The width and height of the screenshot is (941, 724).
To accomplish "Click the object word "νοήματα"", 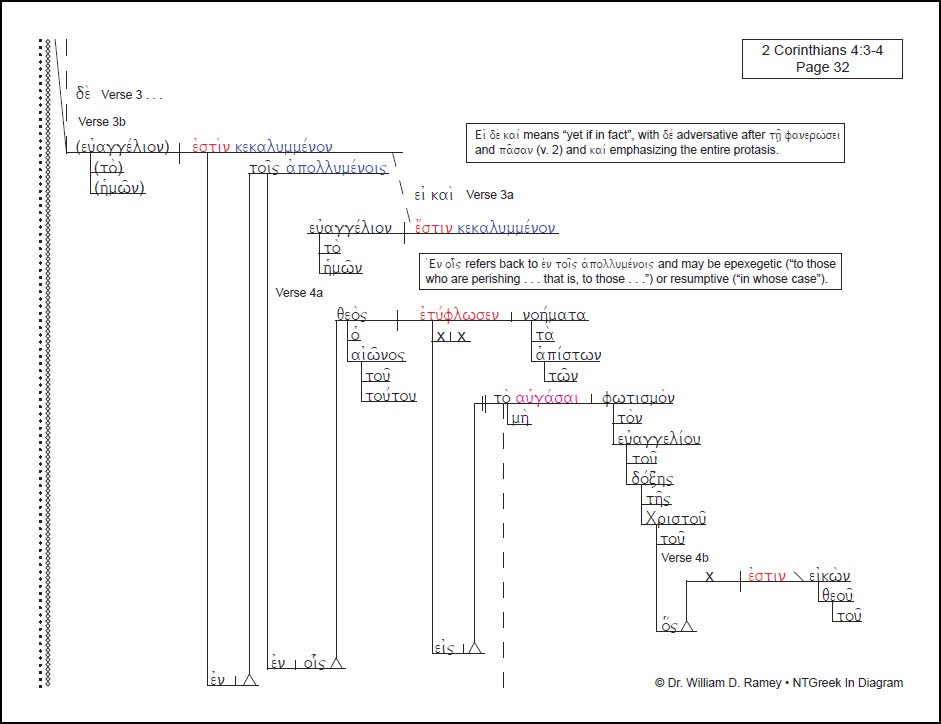I will 554,315.
